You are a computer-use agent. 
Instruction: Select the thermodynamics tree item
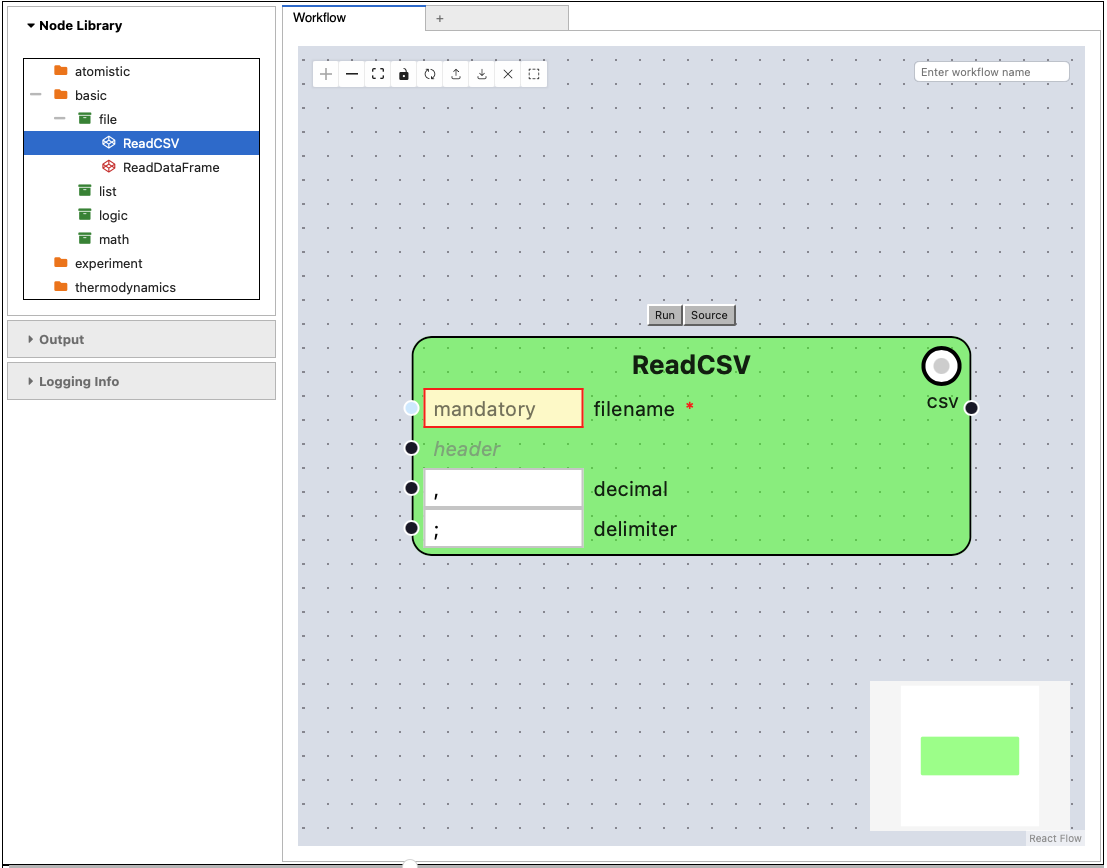141,287
